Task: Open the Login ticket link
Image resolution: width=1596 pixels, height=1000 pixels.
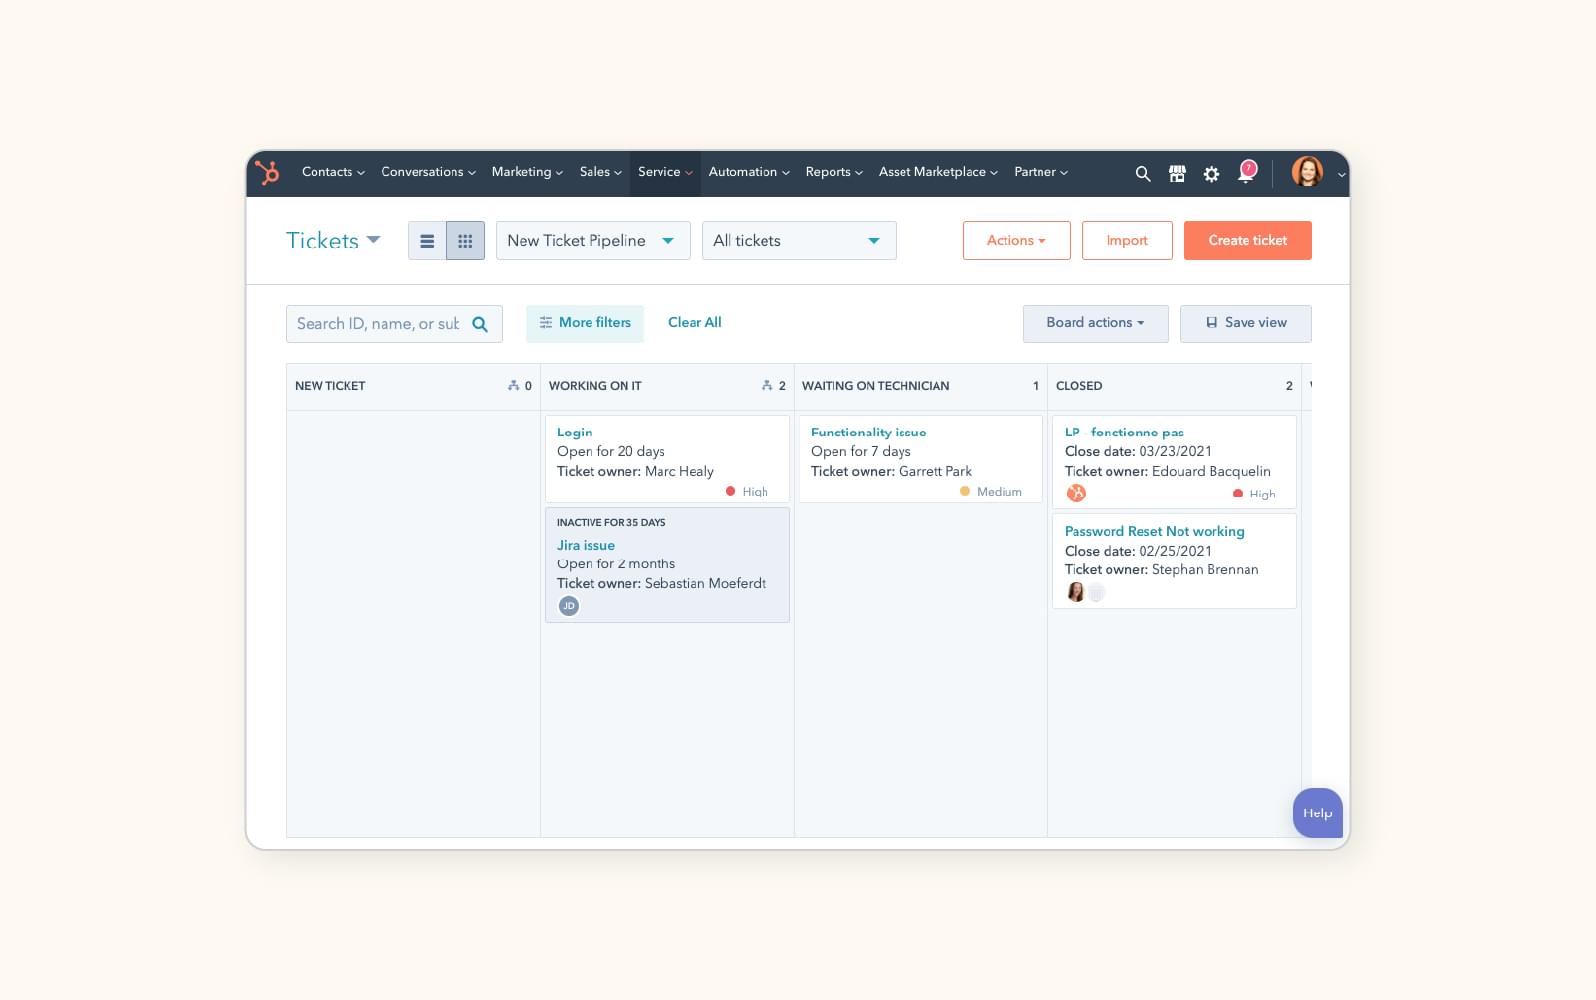Action: pos(575,432)
